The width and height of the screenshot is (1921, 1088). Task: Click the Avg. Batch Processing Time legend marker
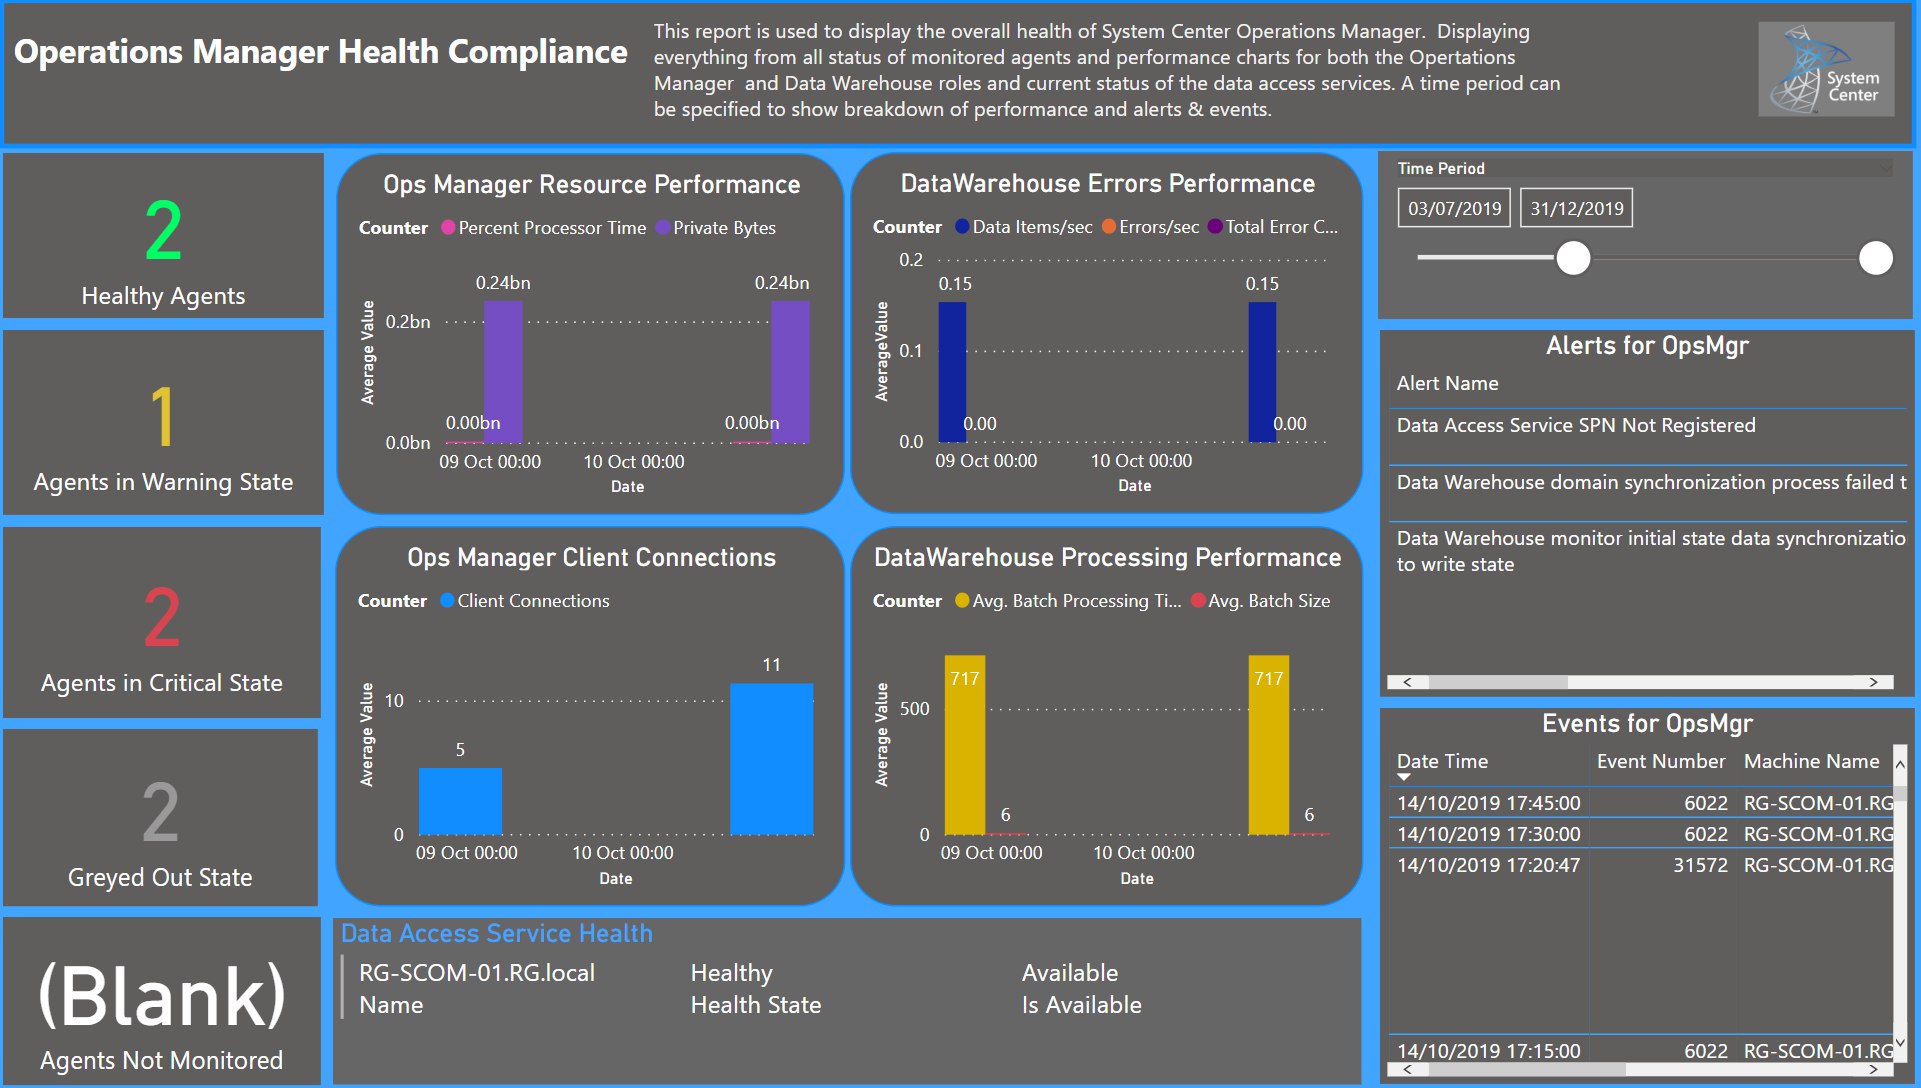click(x=962, y=600)
